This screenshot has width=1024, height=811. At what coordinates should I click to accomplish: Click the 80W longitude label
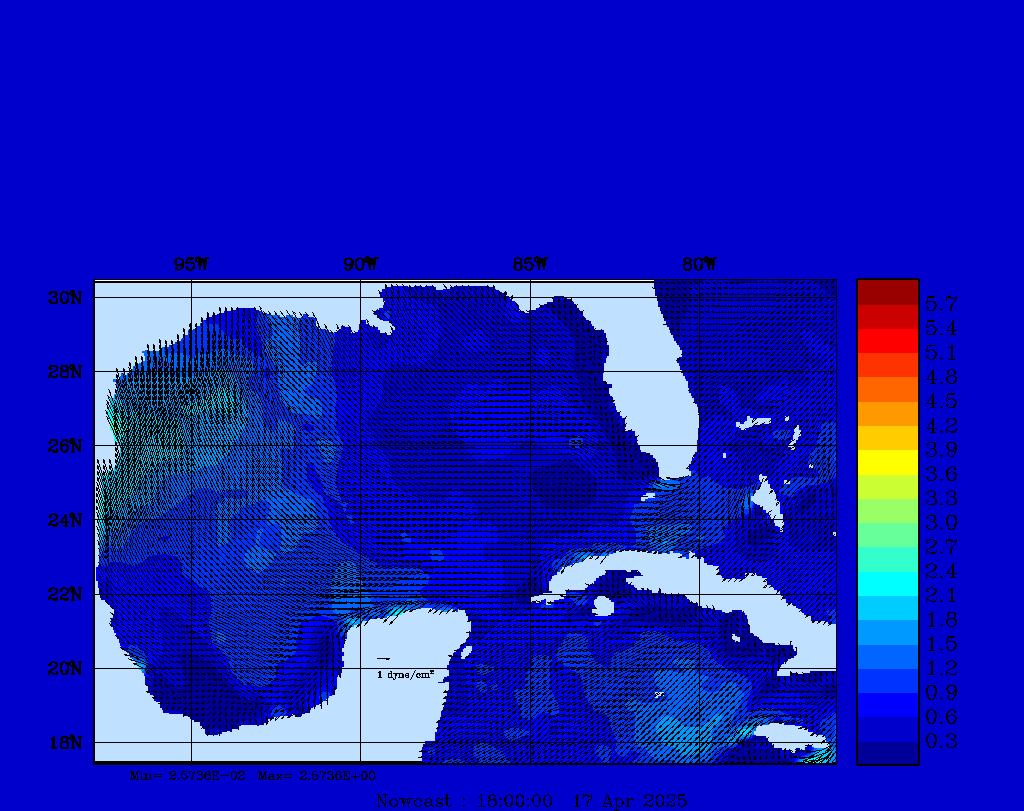point(699,265)
